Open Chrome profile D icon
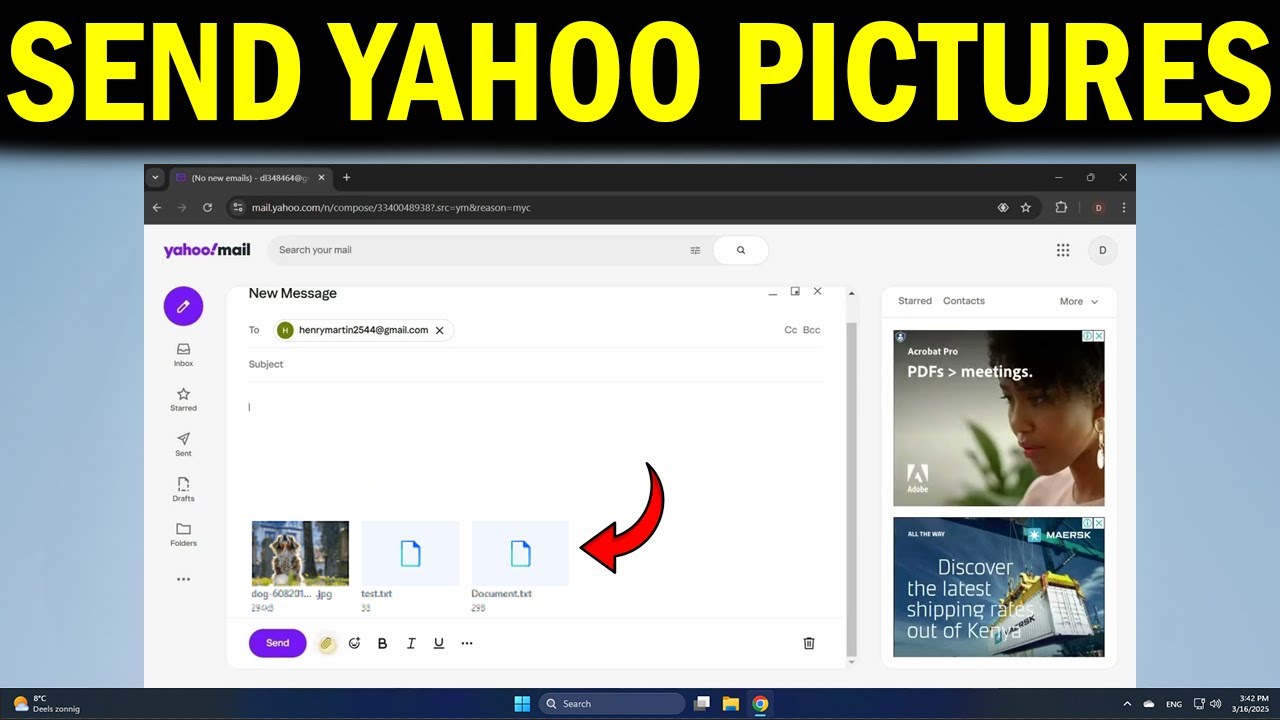The width and height of the screenshot is (1280, 720). point(1098,208)
